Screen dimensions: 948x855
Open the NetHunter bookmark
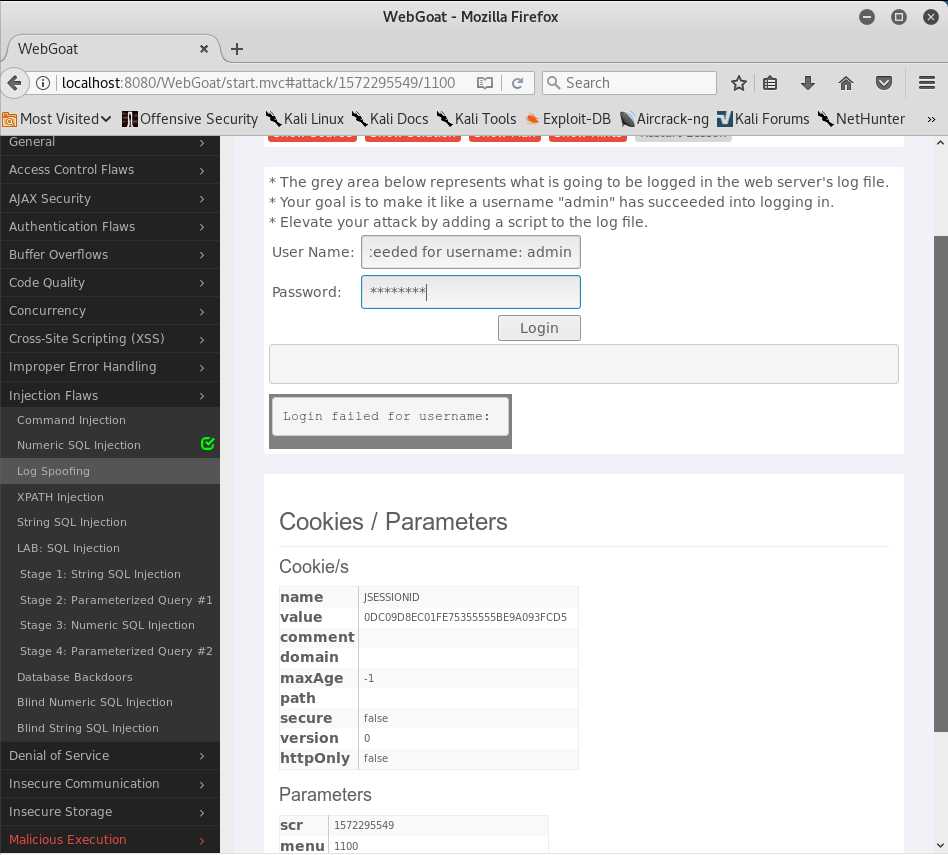click(862, 119)
